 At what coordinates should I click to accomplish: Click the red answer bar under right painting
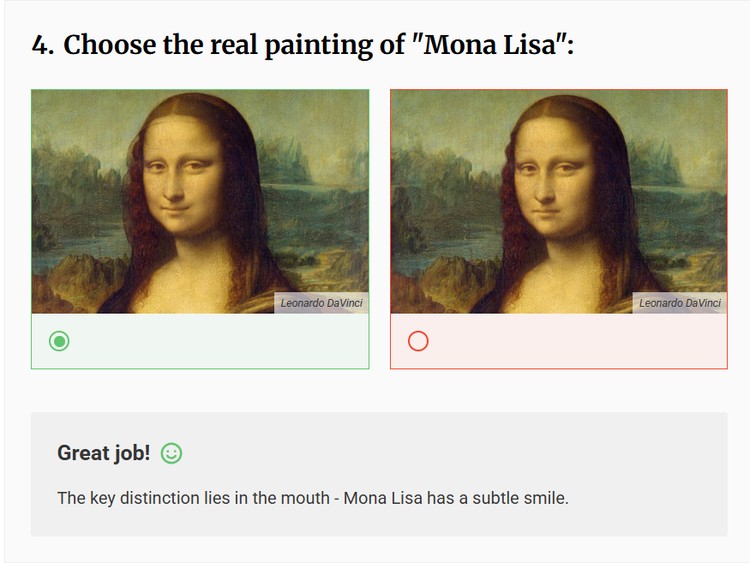click(x=580, y=341)
